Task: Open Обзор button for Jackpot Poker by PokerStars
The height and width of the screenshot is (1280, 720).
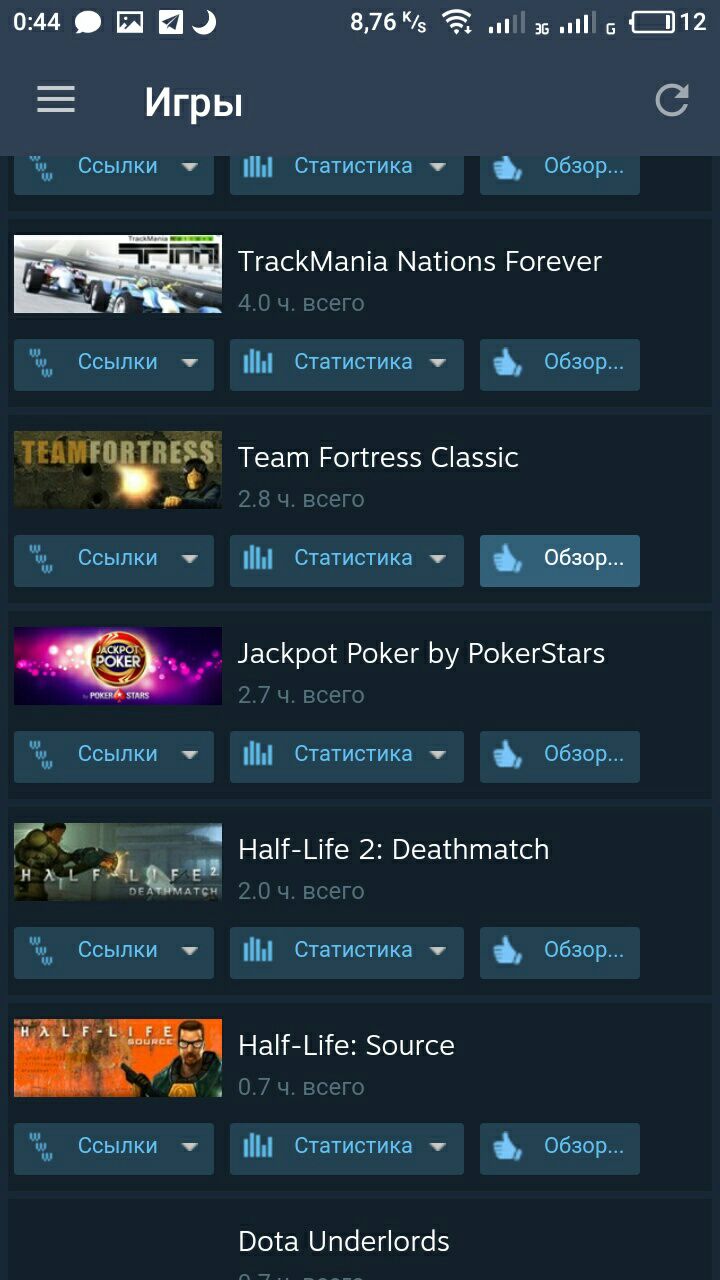Action: (x=560, y=756)
